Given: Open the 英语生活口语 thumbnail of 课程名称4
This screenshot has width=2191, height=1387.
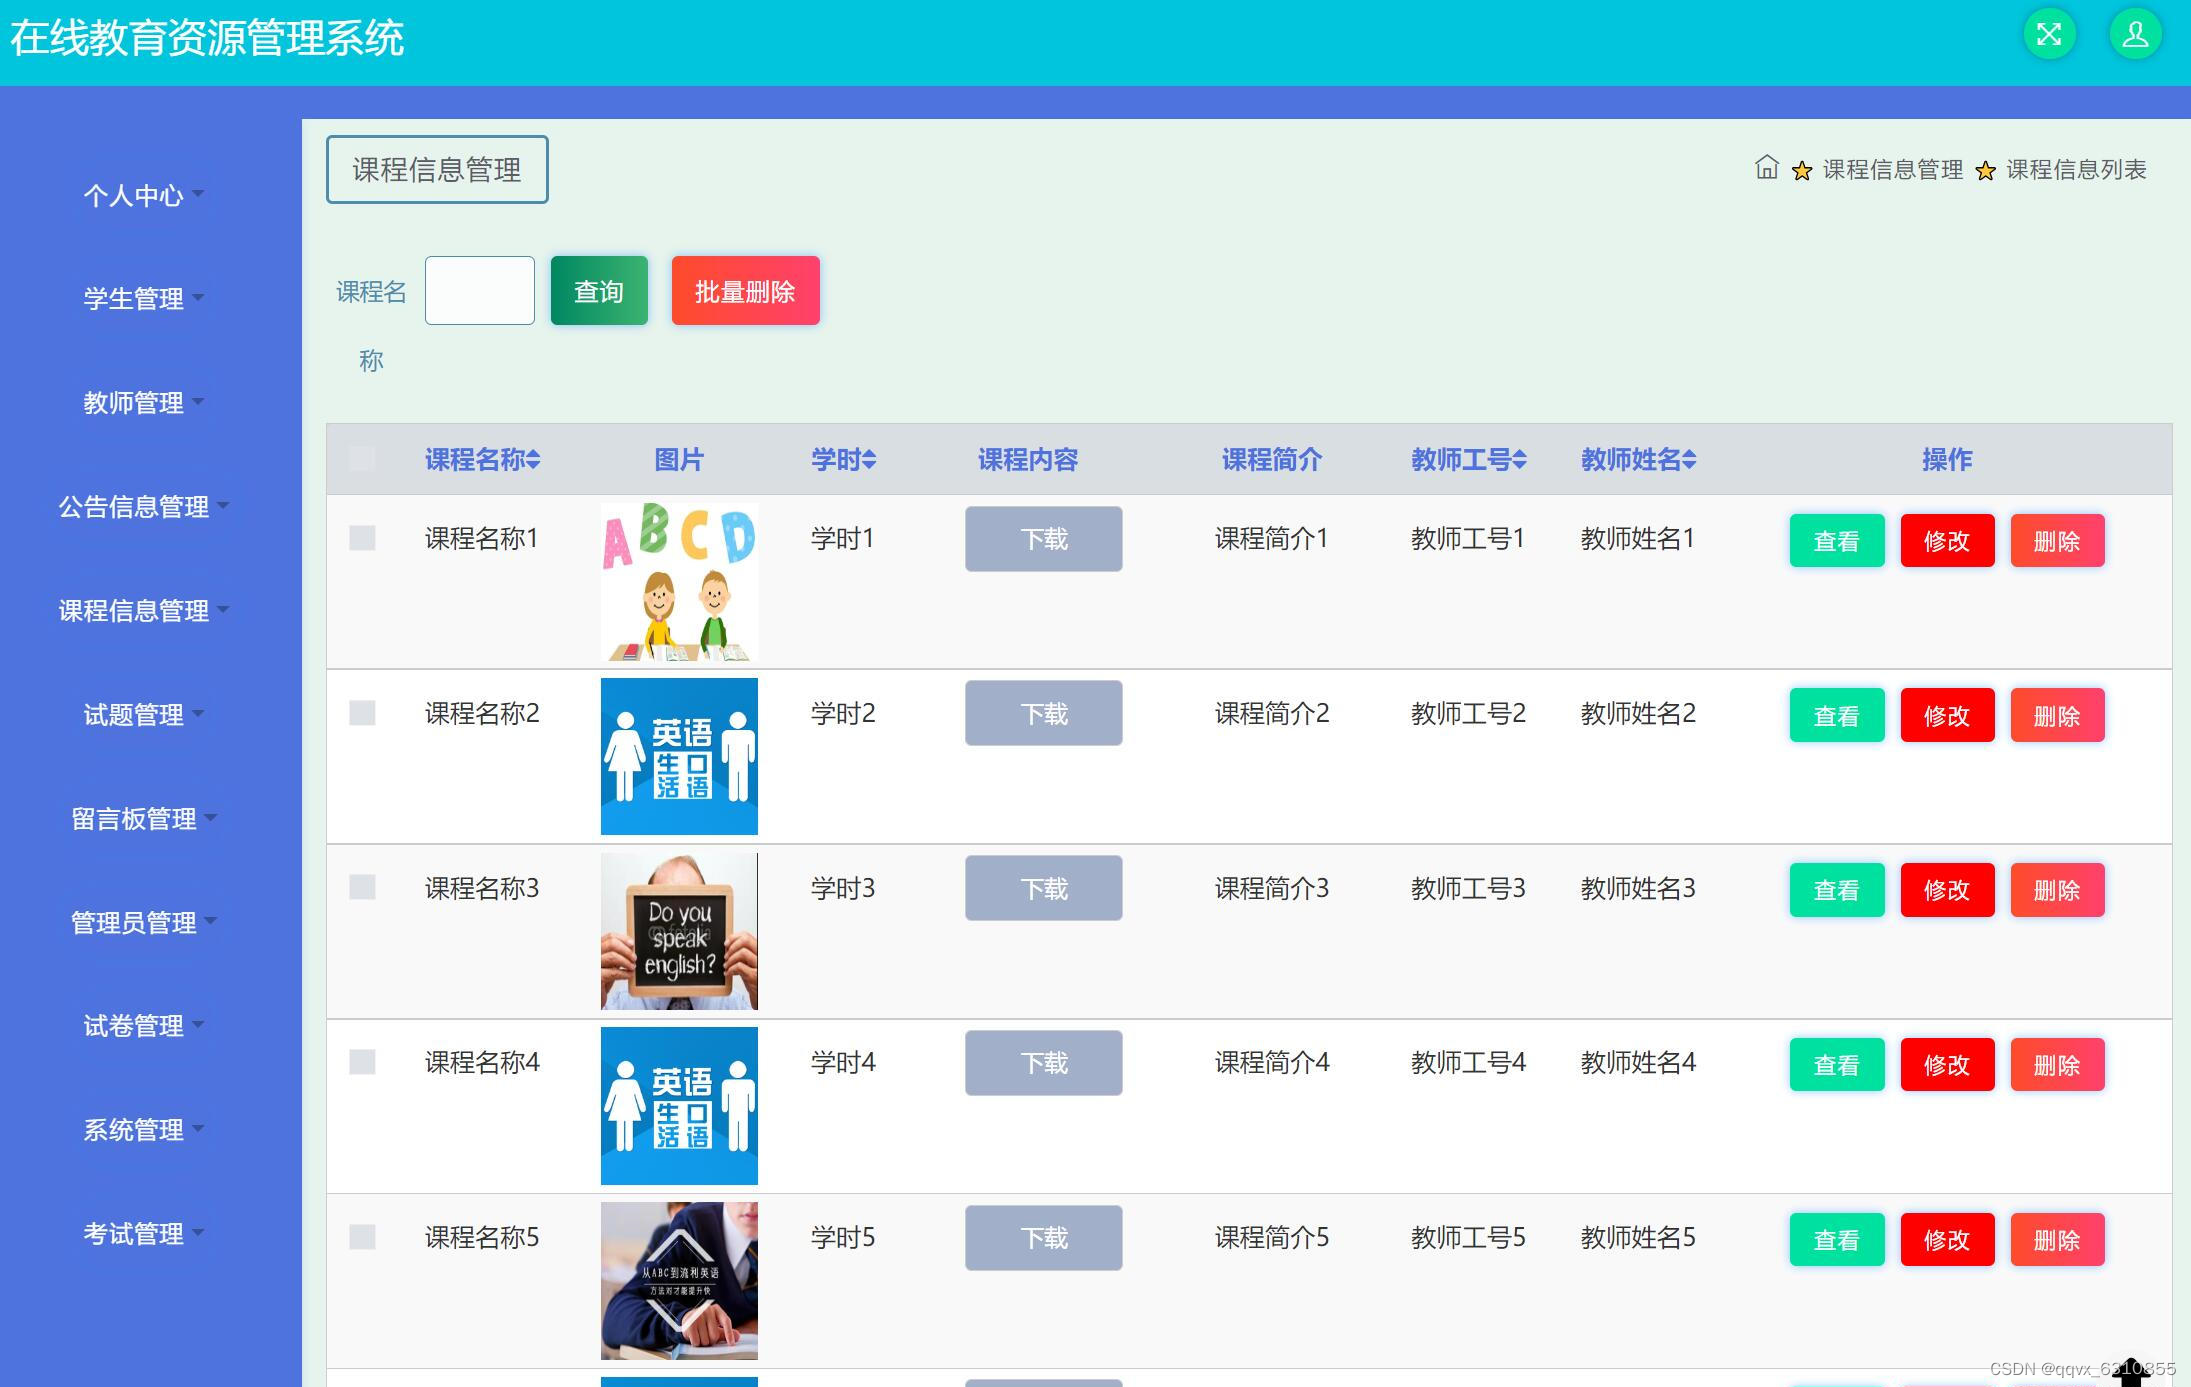Looking at the screenshot, I should tap(679, 1106).
